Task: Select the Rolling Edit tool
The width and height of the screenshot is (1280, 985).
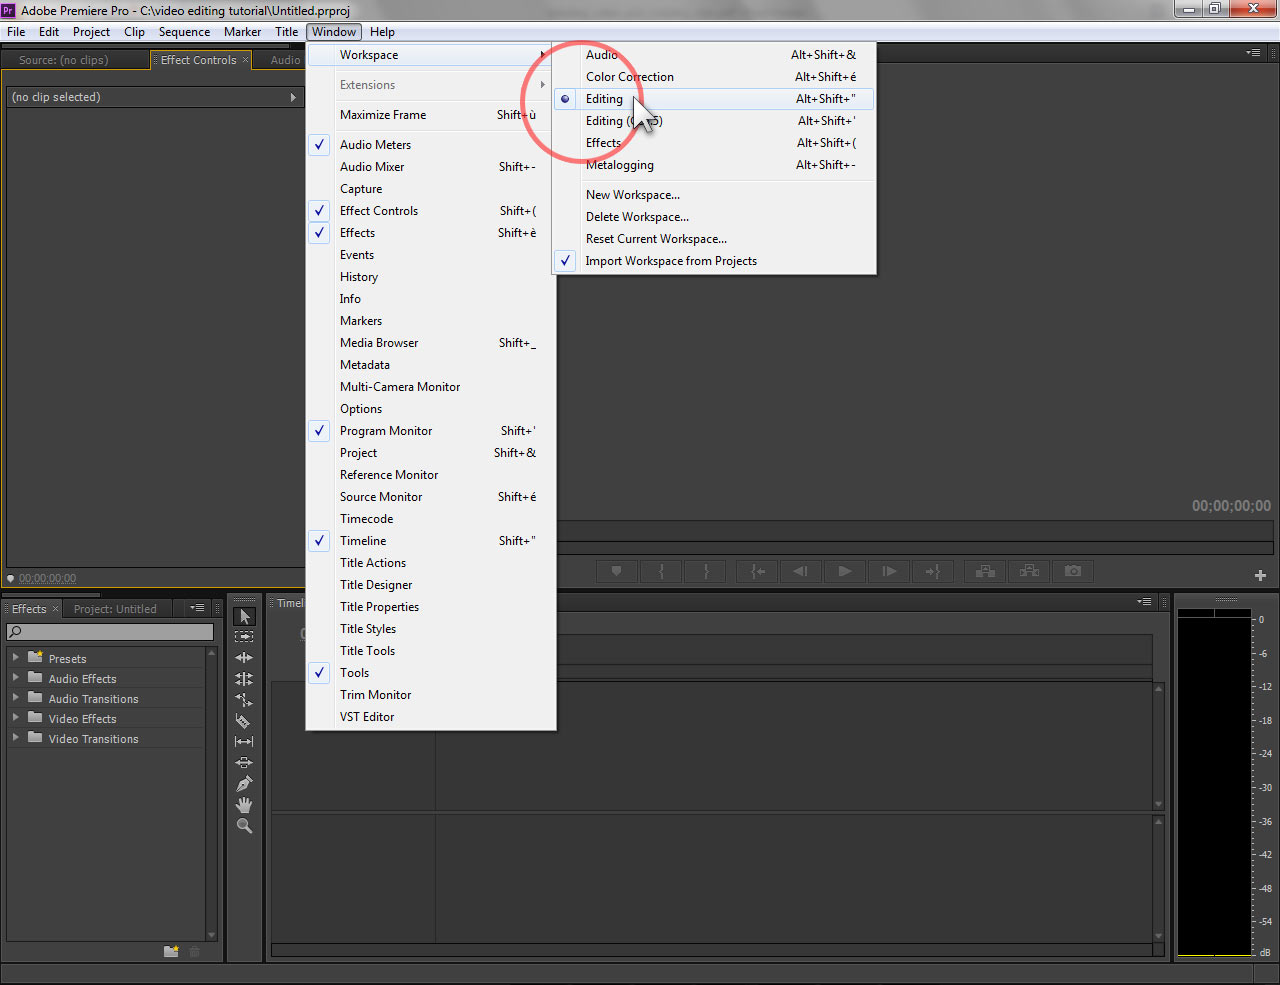Action: pos(244,679)
